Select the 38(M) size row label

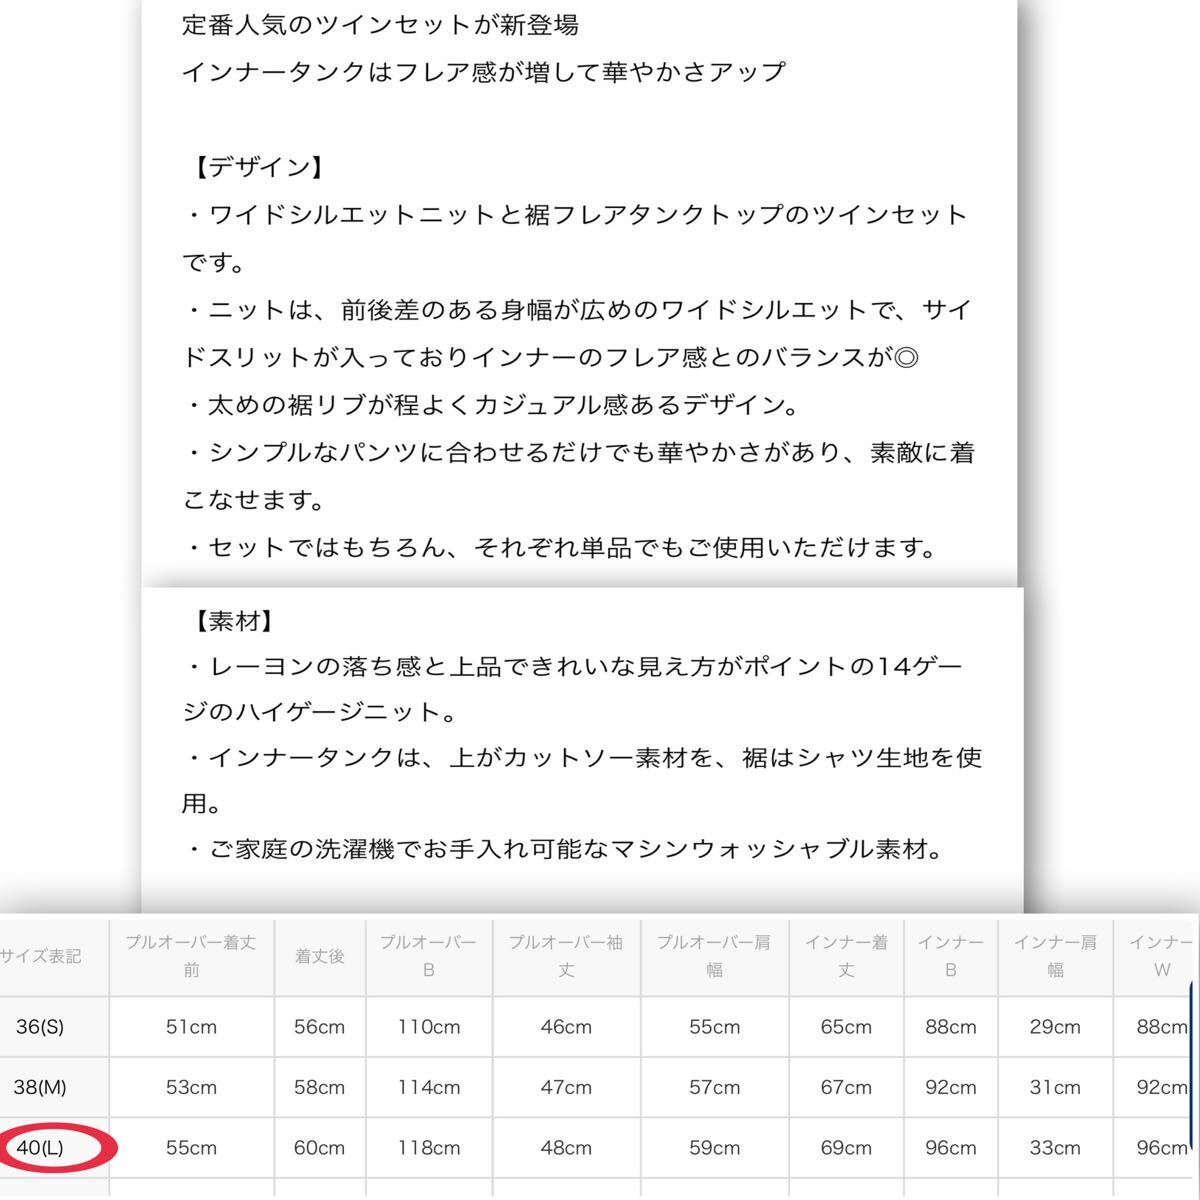(41, 1087)
